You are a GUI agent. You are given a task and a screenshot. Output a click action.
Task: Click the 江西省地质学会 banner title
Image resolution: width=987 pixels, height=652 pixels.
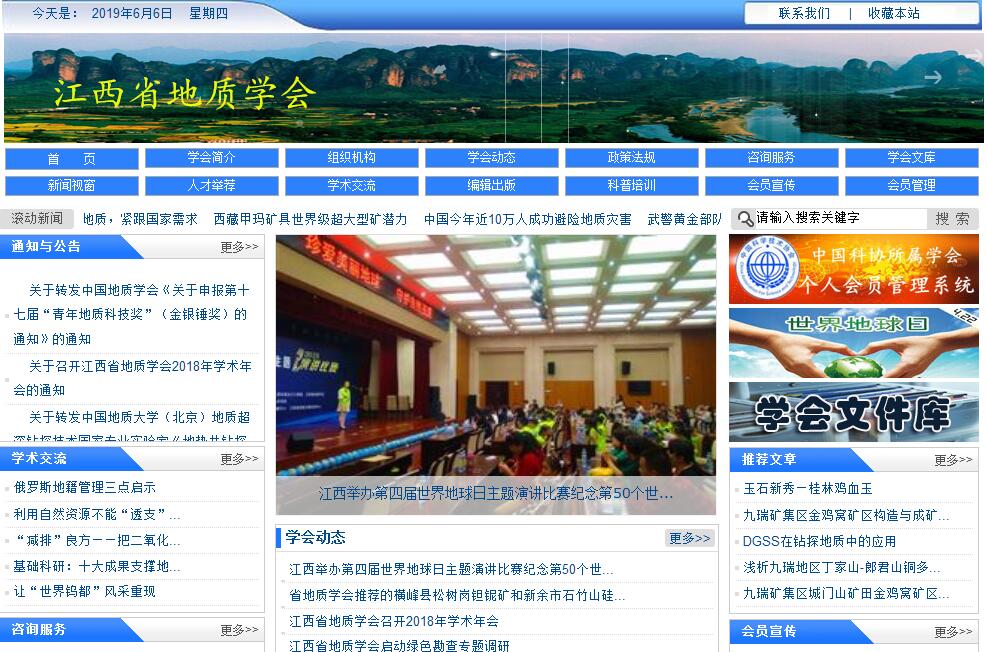point(184,94)
